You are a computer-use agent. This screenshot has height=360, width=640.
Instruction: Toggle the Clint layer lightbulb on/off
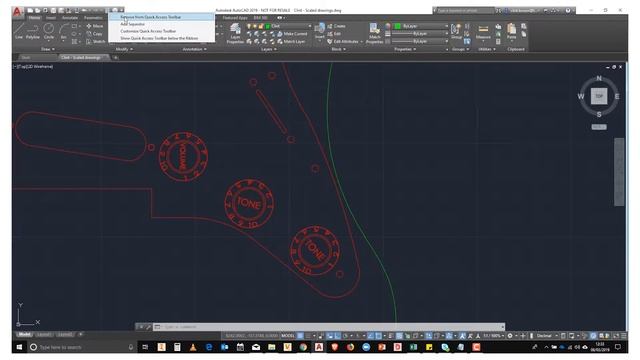(249, 26)
